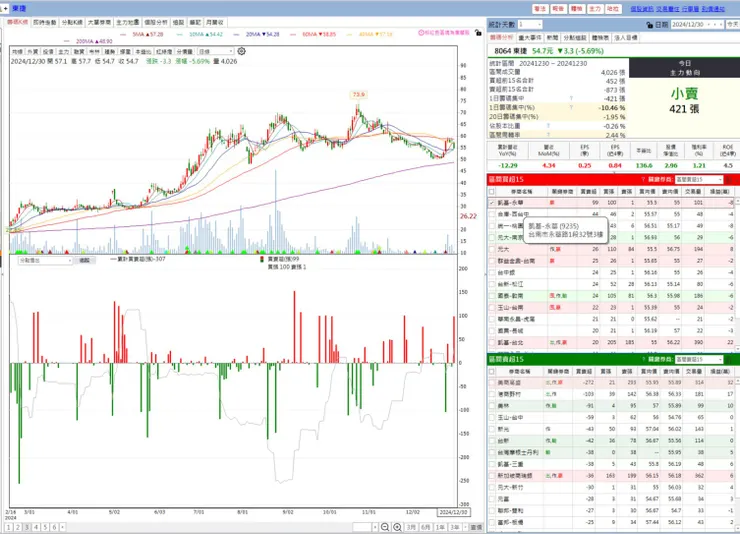This screenshot has width=740, height=534.
Task: Check the 玉山-台南 row checkbox
Action: 492,308
